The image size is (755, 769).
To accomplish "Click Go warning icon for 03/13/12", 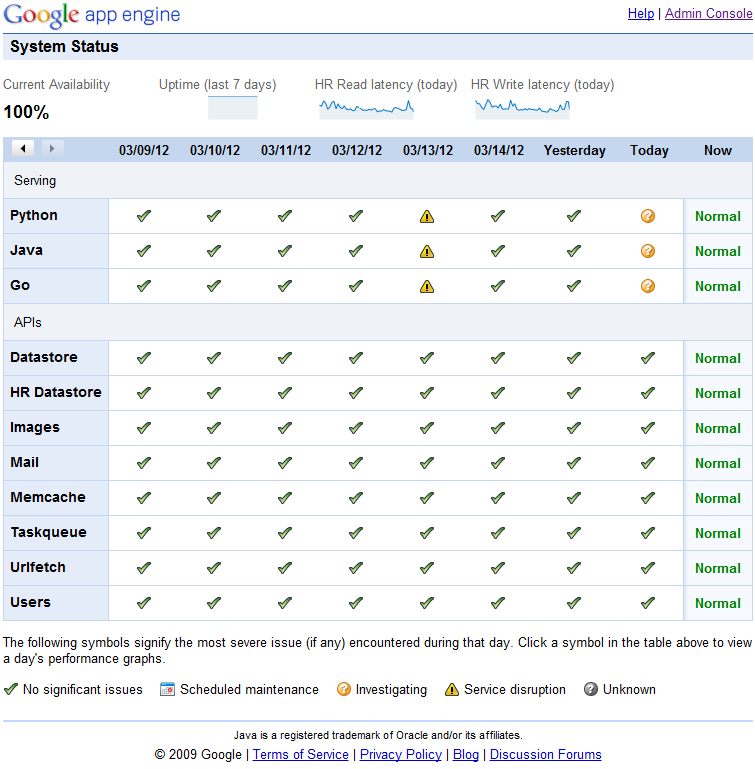I will click(x=427, y=286).
